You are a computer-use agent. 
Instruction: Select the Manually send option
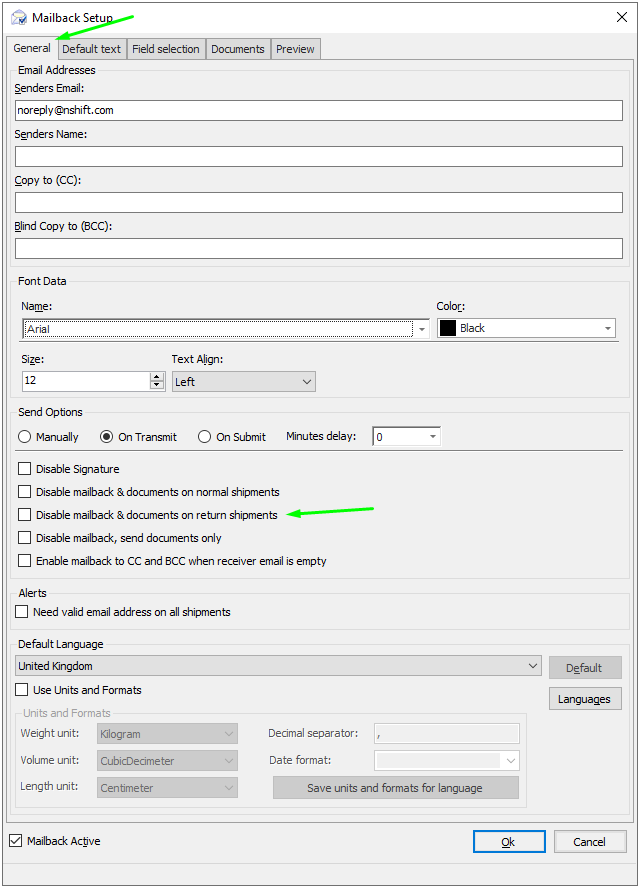coord(26,437)
